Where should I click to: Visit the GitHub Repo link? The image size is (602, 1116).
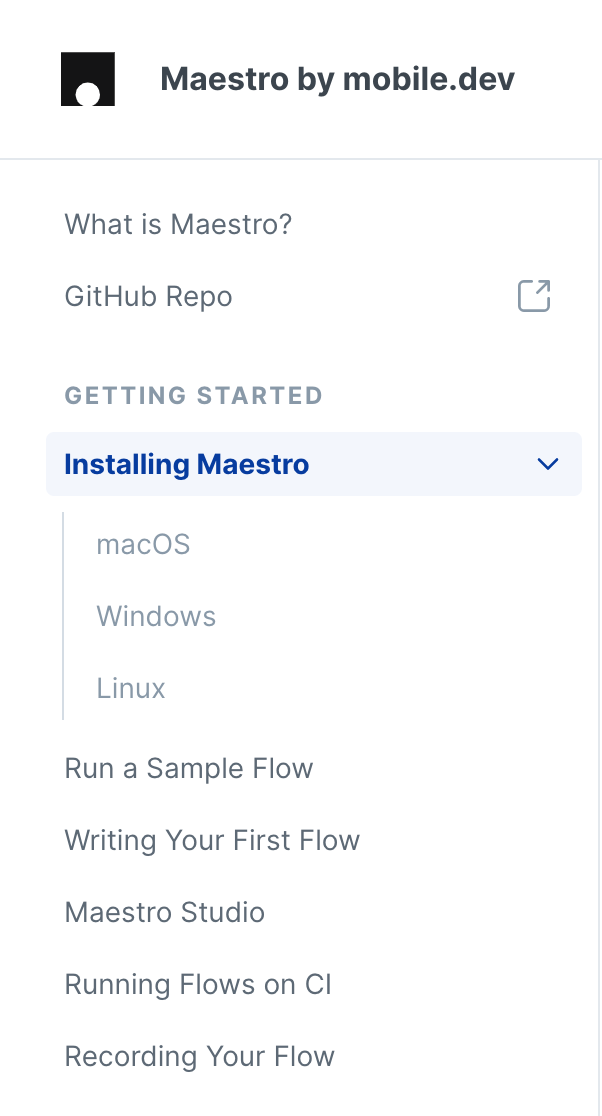pos(148,296)
